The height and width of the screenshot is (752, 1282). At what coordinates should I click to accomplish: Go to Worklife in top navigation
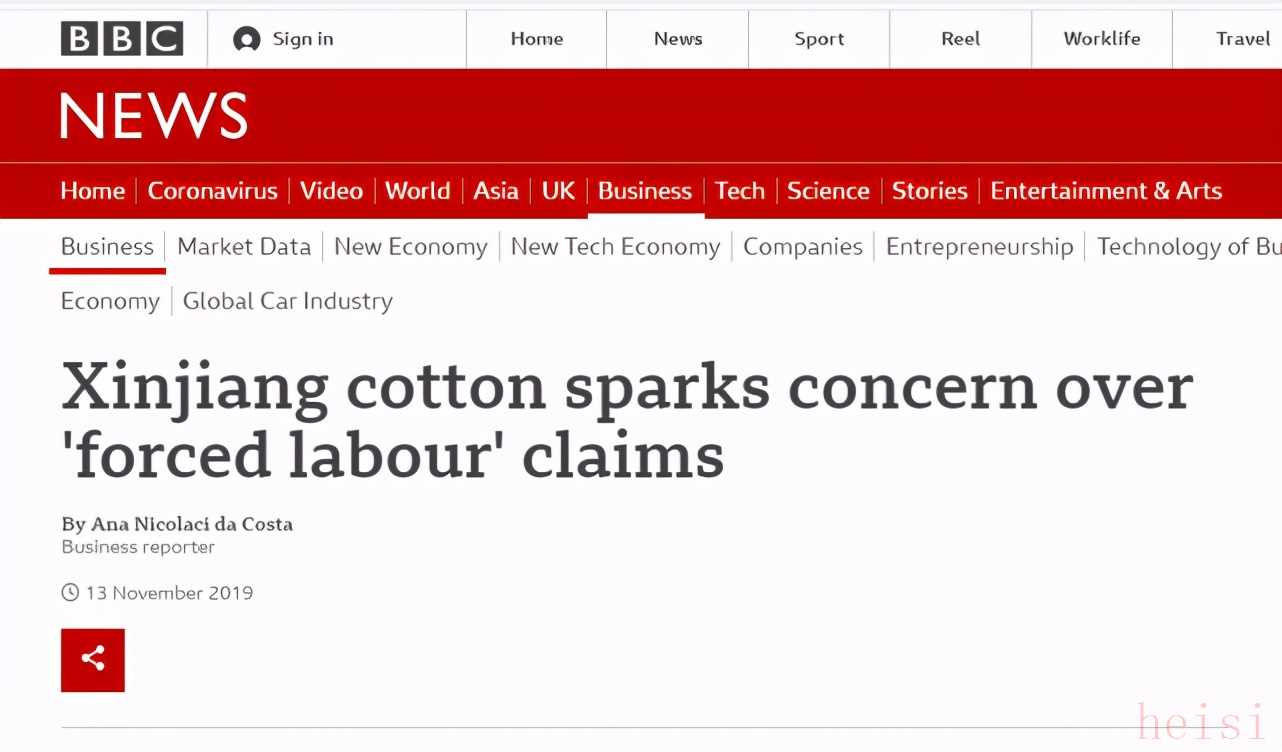(1101, 39)
